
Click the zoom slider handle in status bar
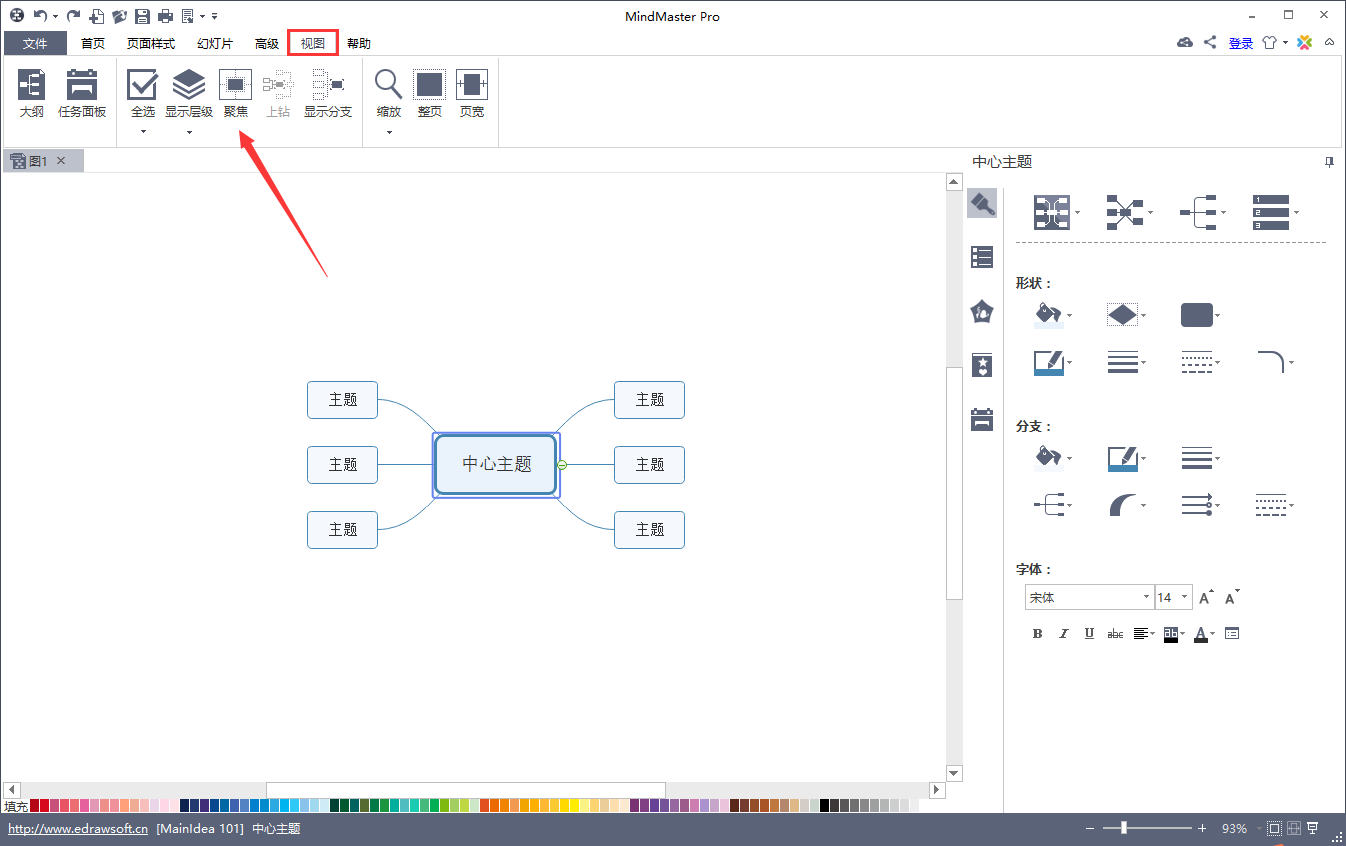(1124, 828)
